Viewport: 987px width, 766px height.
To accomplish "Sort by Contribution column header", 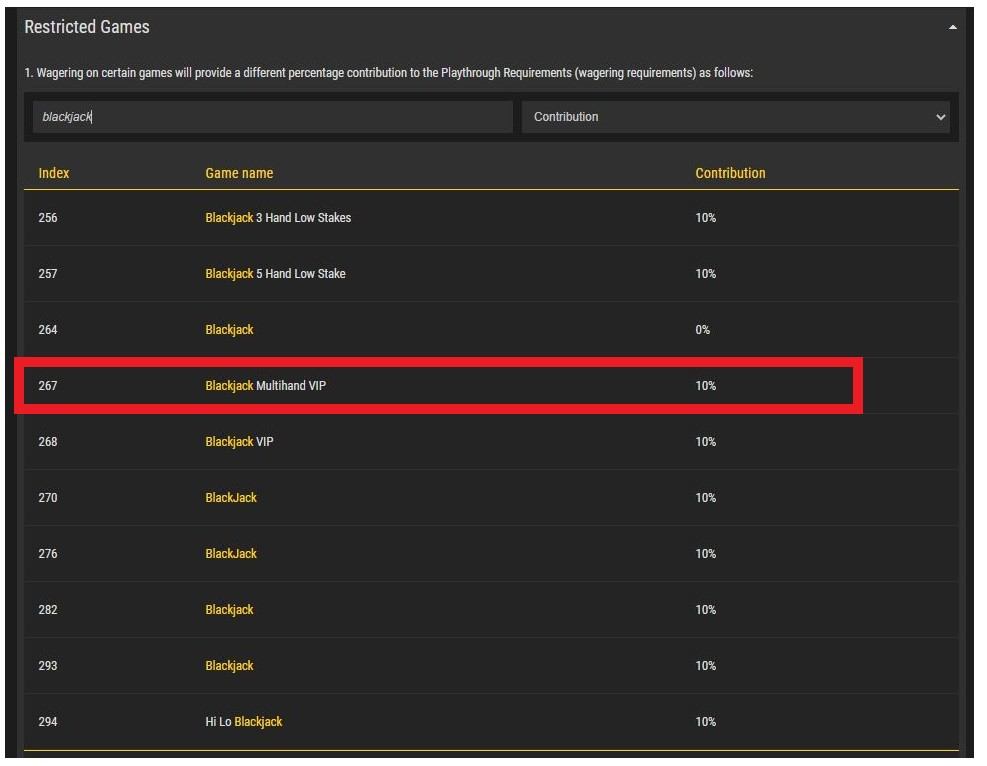I will pyautogui.click(x=730, y=173).
